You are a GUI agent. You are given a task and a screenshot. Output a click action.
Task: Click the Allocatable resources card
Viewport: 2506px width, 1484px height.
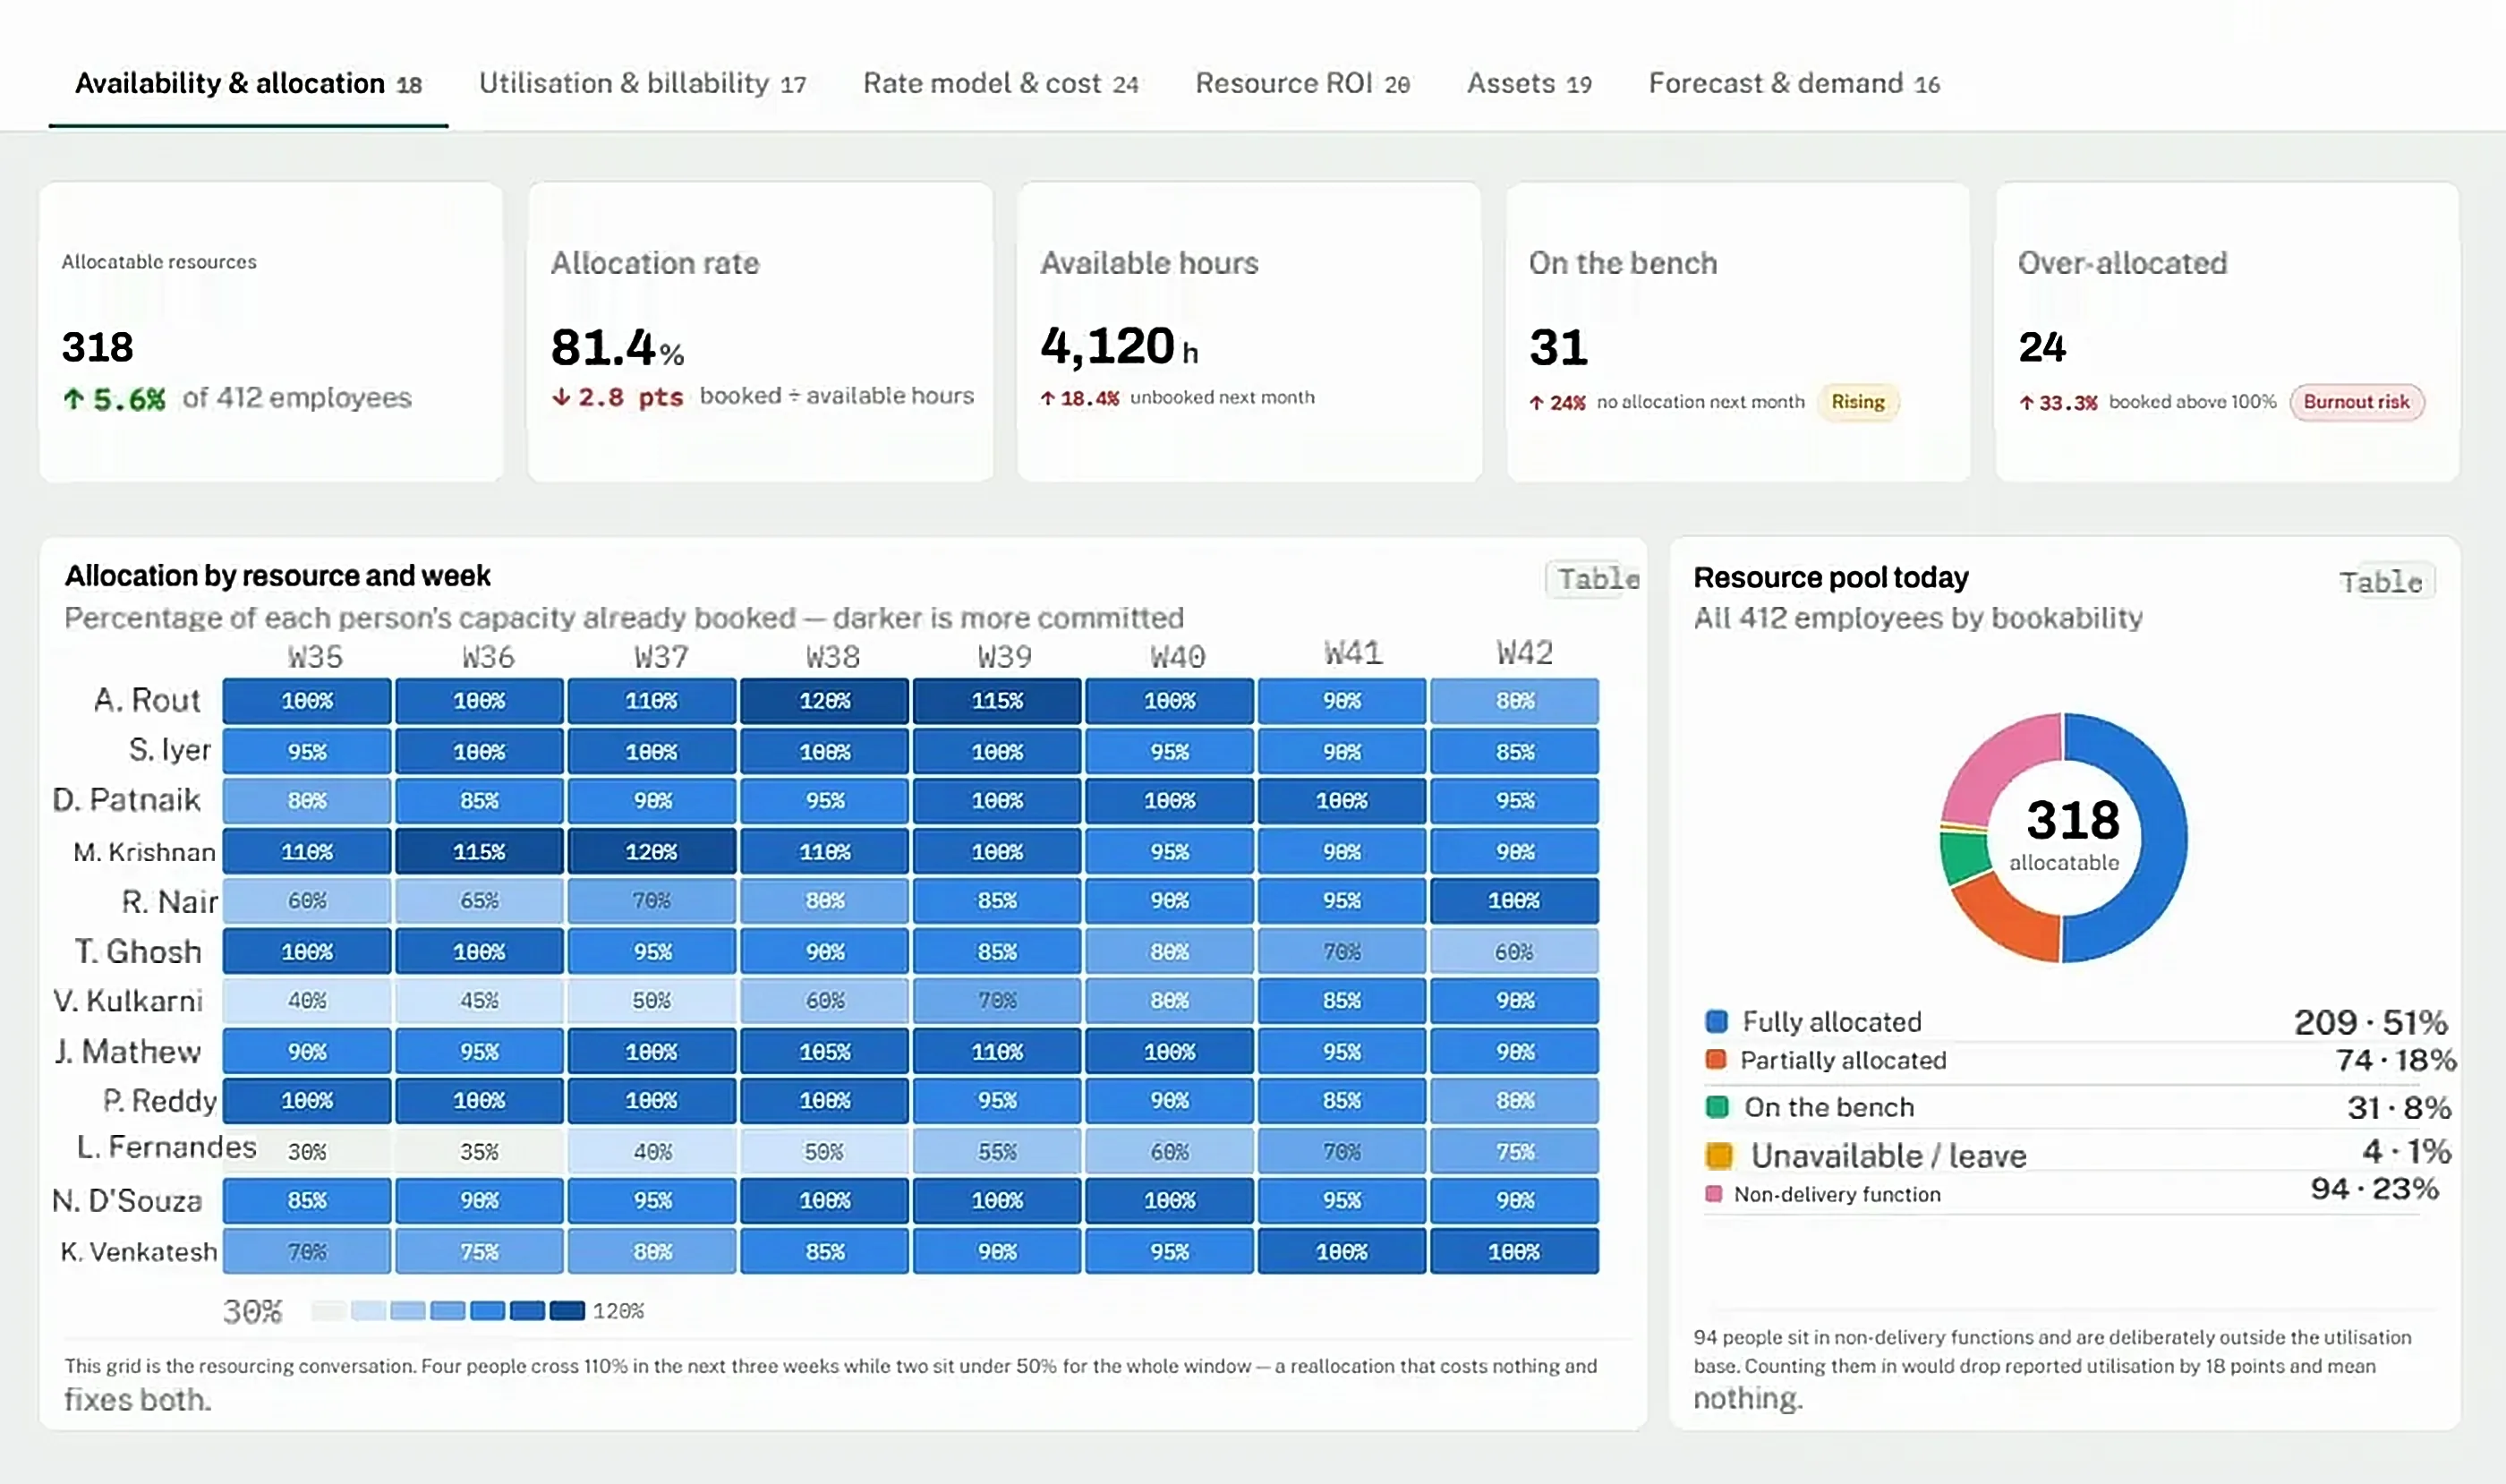(271, 332)
